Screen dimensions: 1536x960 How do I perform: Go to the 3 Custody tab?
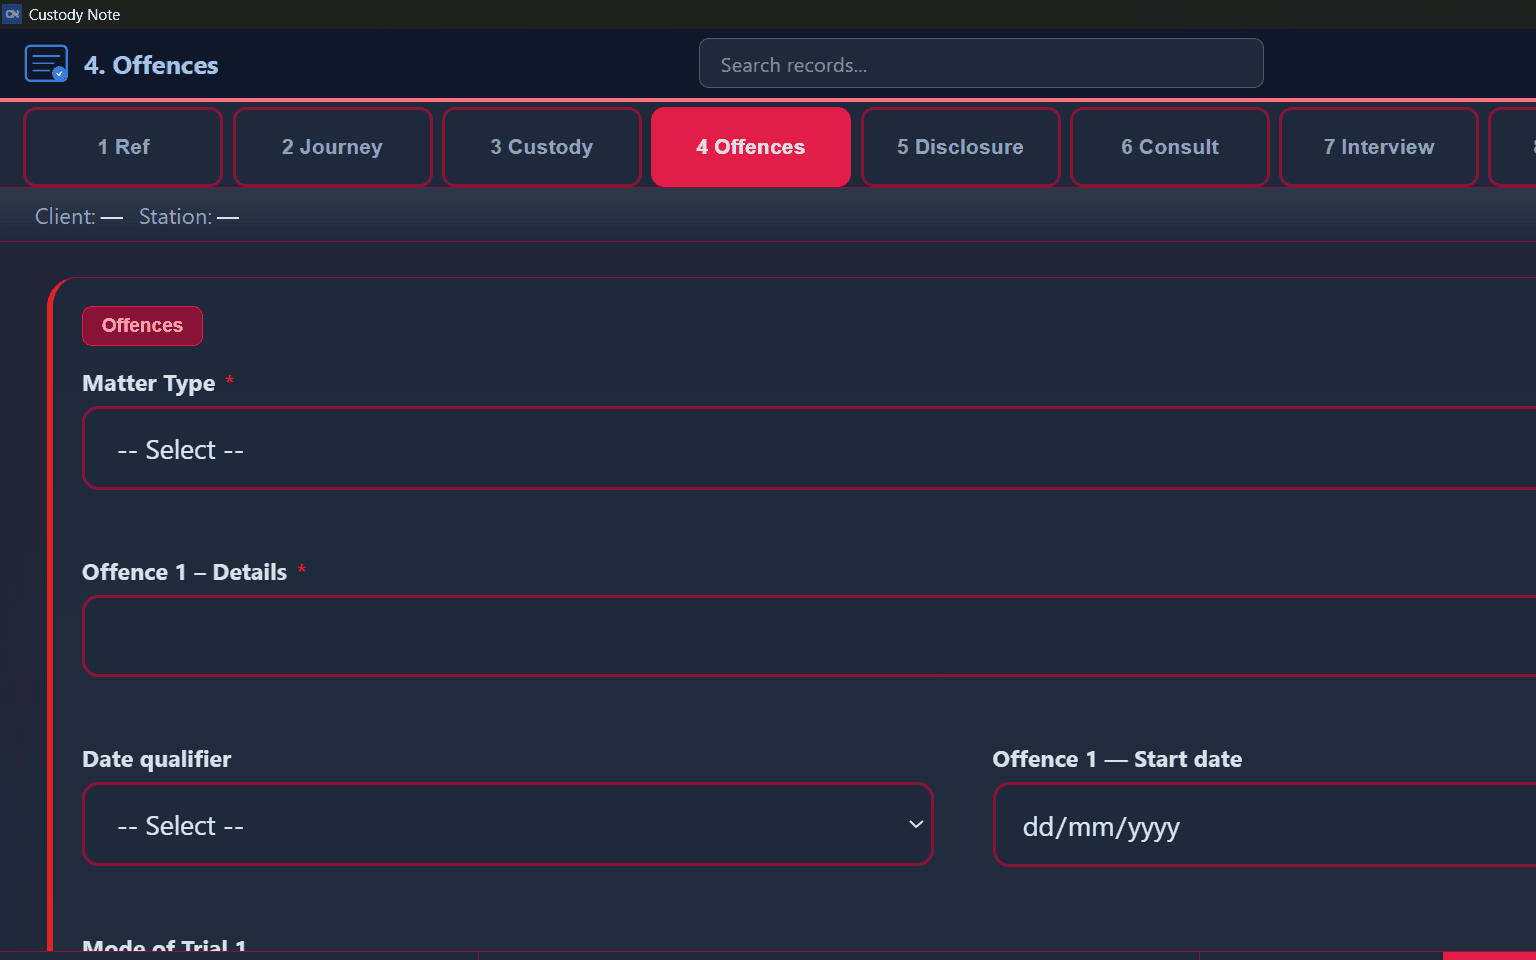[x=541, y=147]
